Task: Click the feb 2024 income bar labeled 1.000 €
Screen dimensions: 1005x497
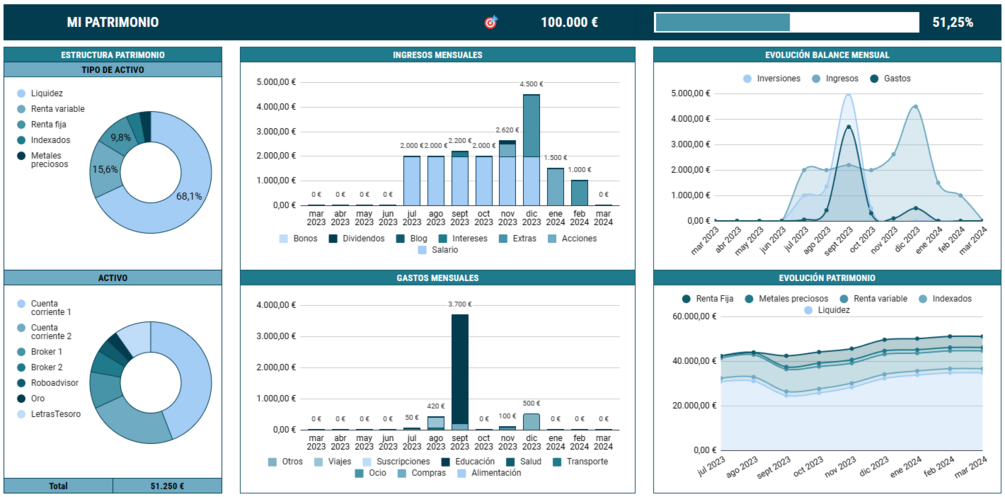Action: (579, 193)
